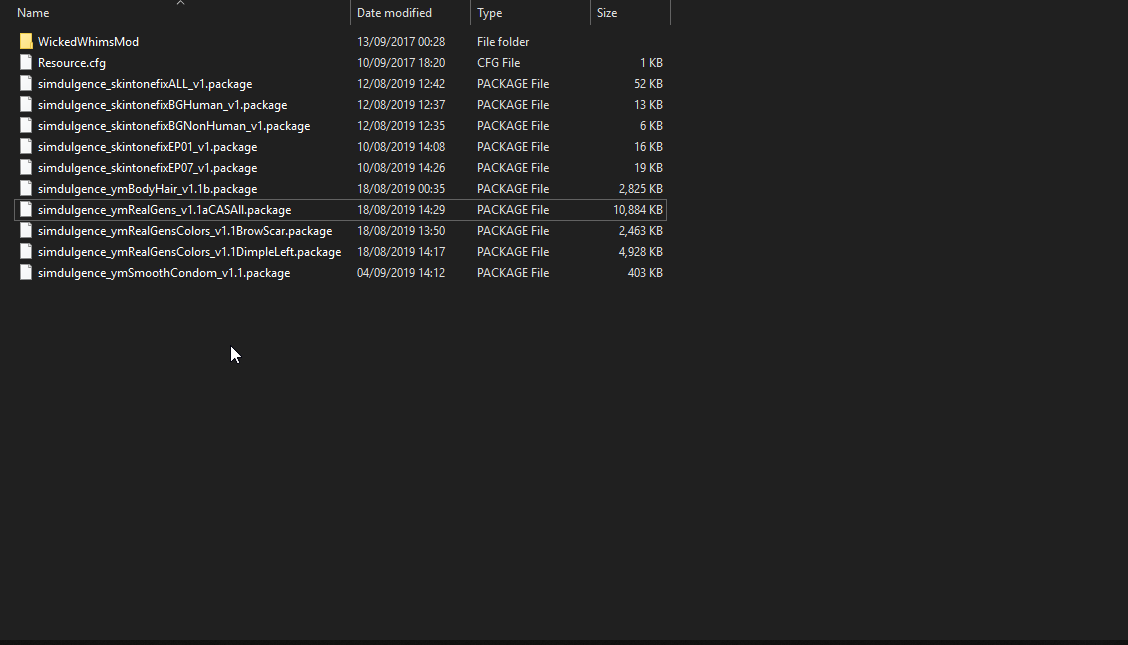Select simdulgence_skintonefixBGHuman_v1.package file name
This screenshot has width=1128, height=645.
(x=163, y=104)
